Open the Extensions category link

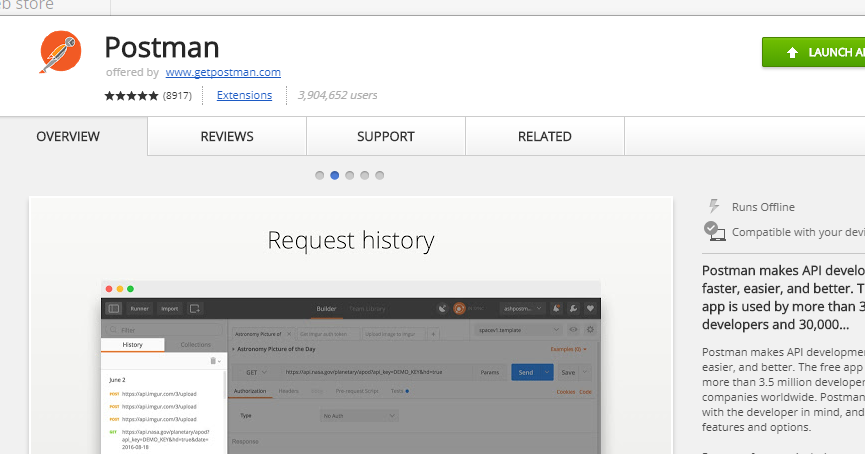[x=244, y=95]
